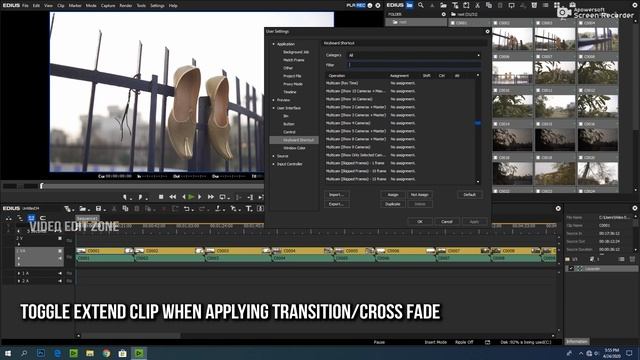This screenshot has width=640, height=360.
Task: Tick the checkbox for clip C0004
Action: coord(581,23)
